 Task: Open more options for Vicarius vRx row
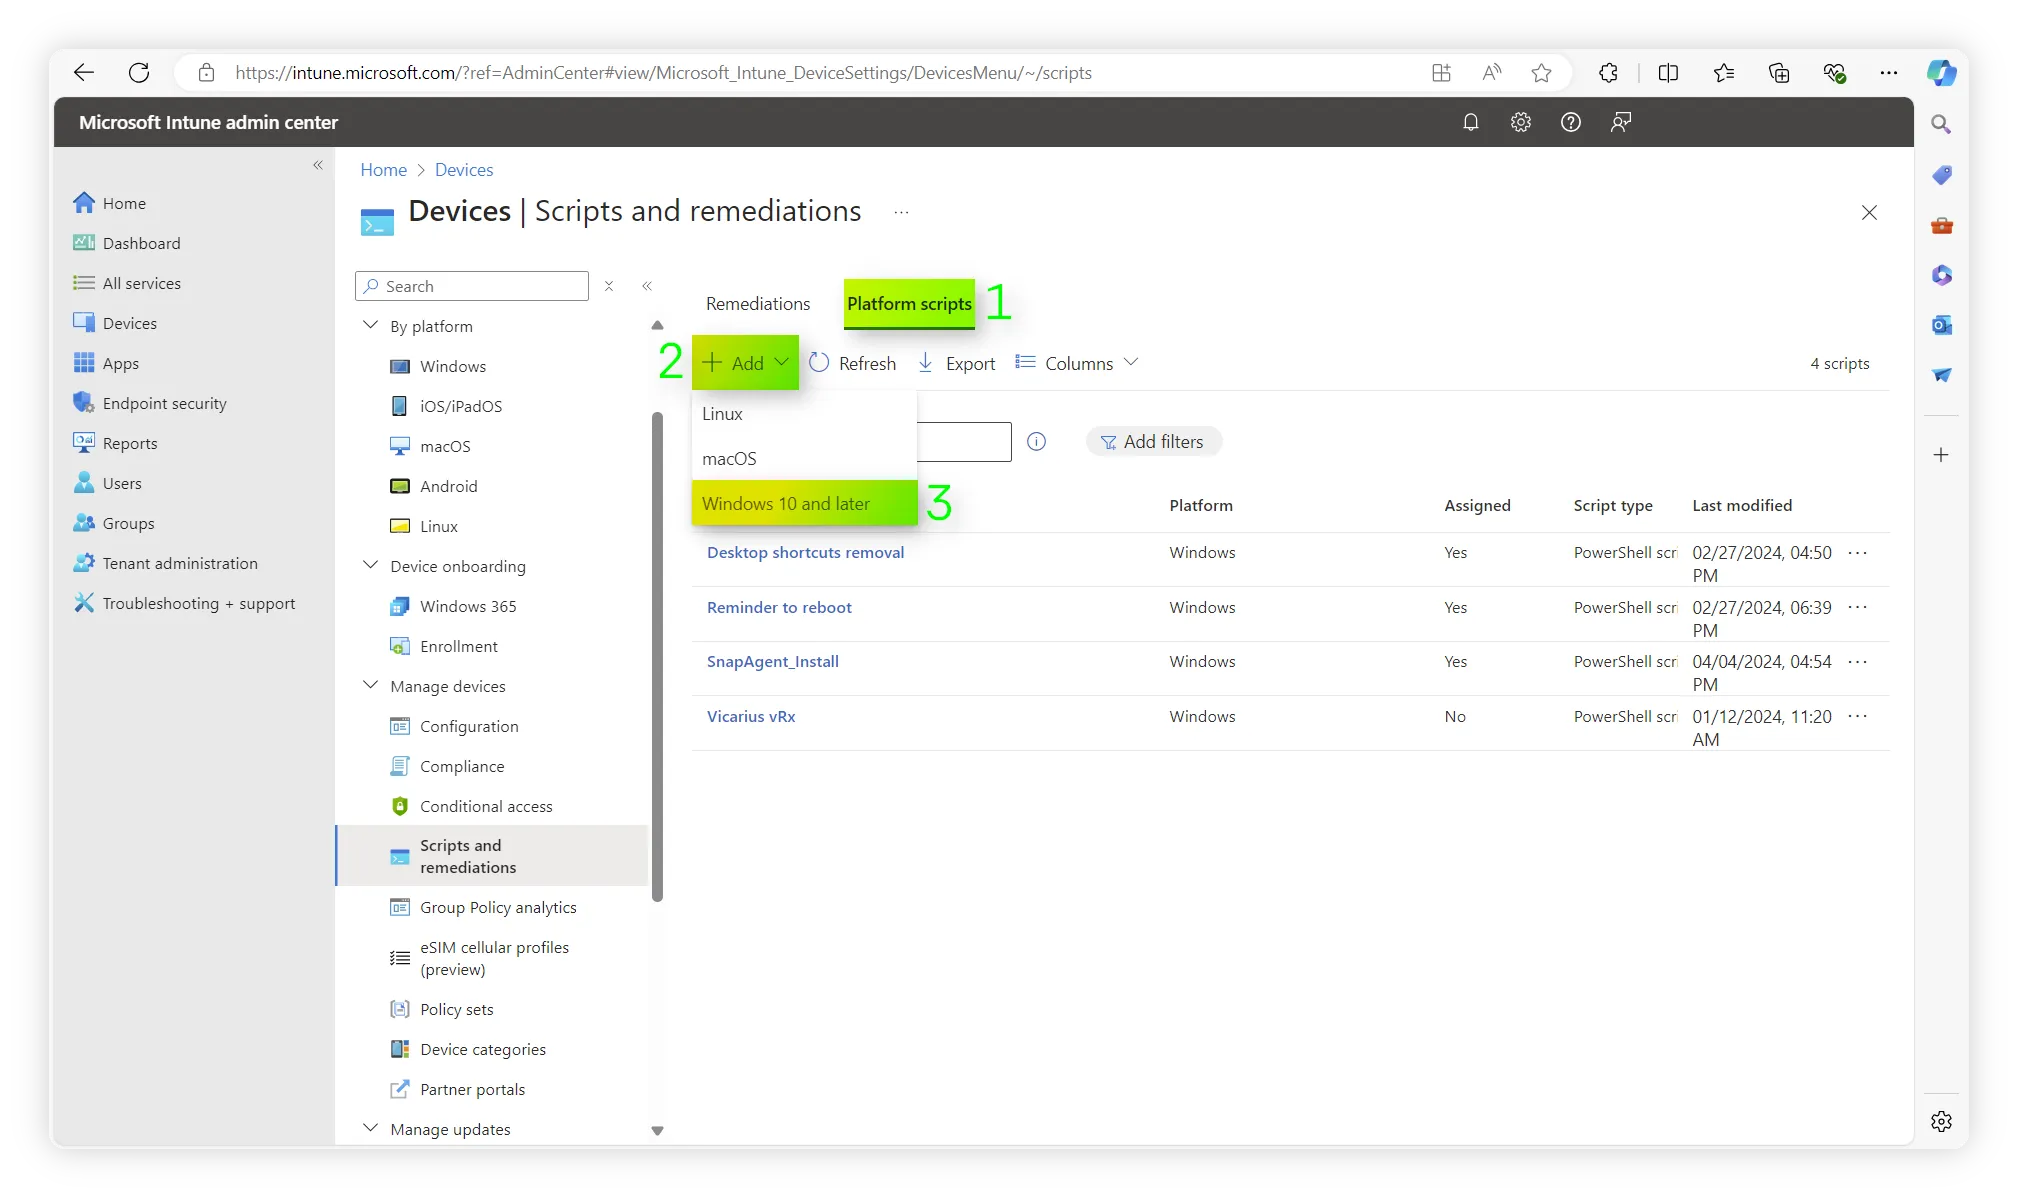[x=1857, y=716]
